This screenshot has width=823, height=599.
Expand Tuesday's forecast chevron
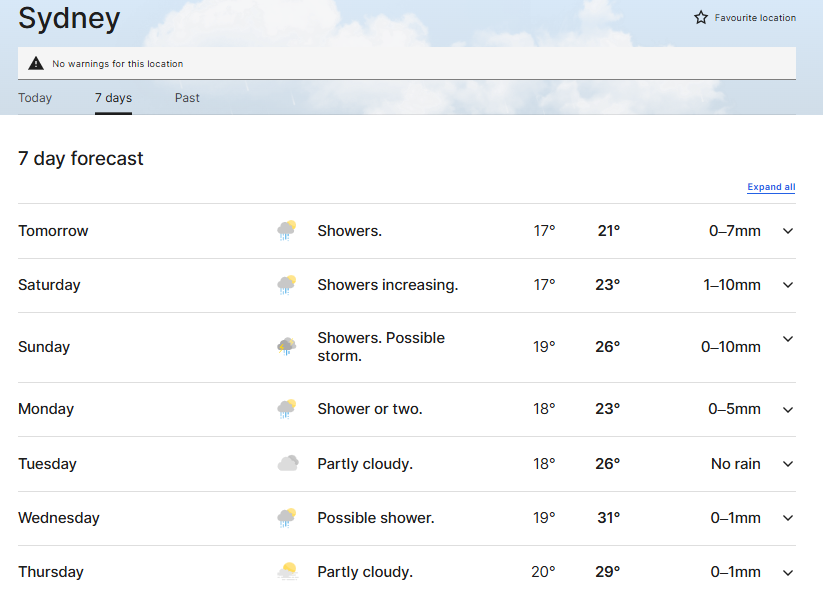788,464
